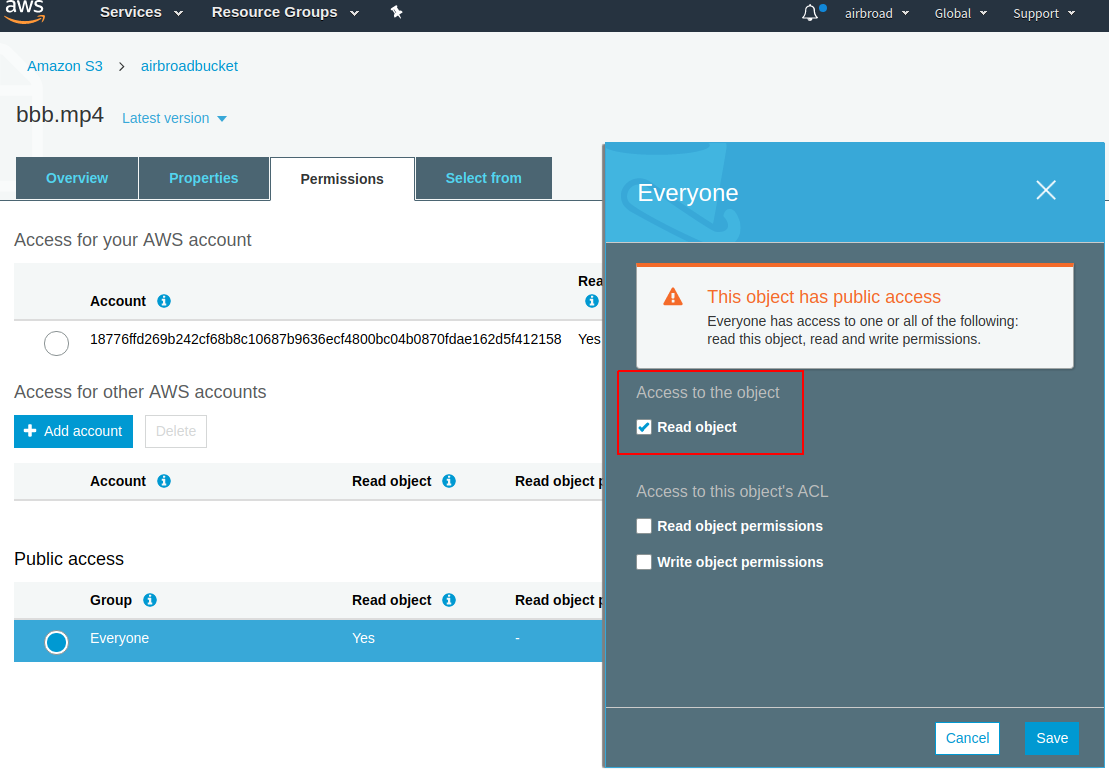Click the Everyone panel title
The image size is (1109, 772).
687,193
